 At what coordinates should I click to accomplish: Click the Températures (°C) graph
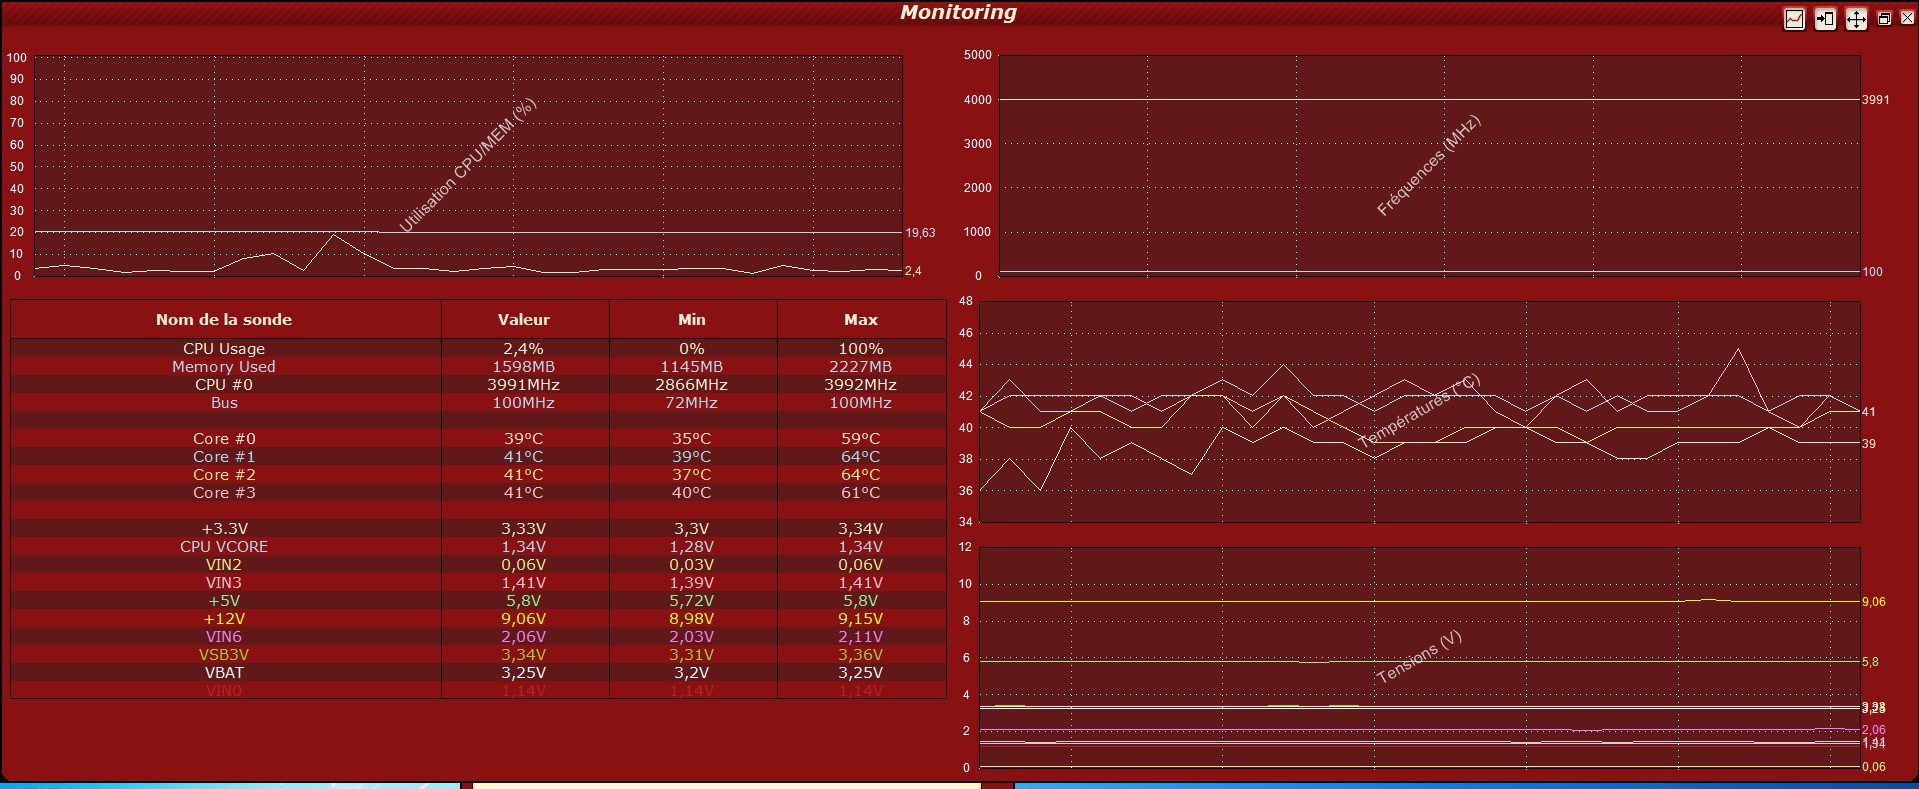1419,411
